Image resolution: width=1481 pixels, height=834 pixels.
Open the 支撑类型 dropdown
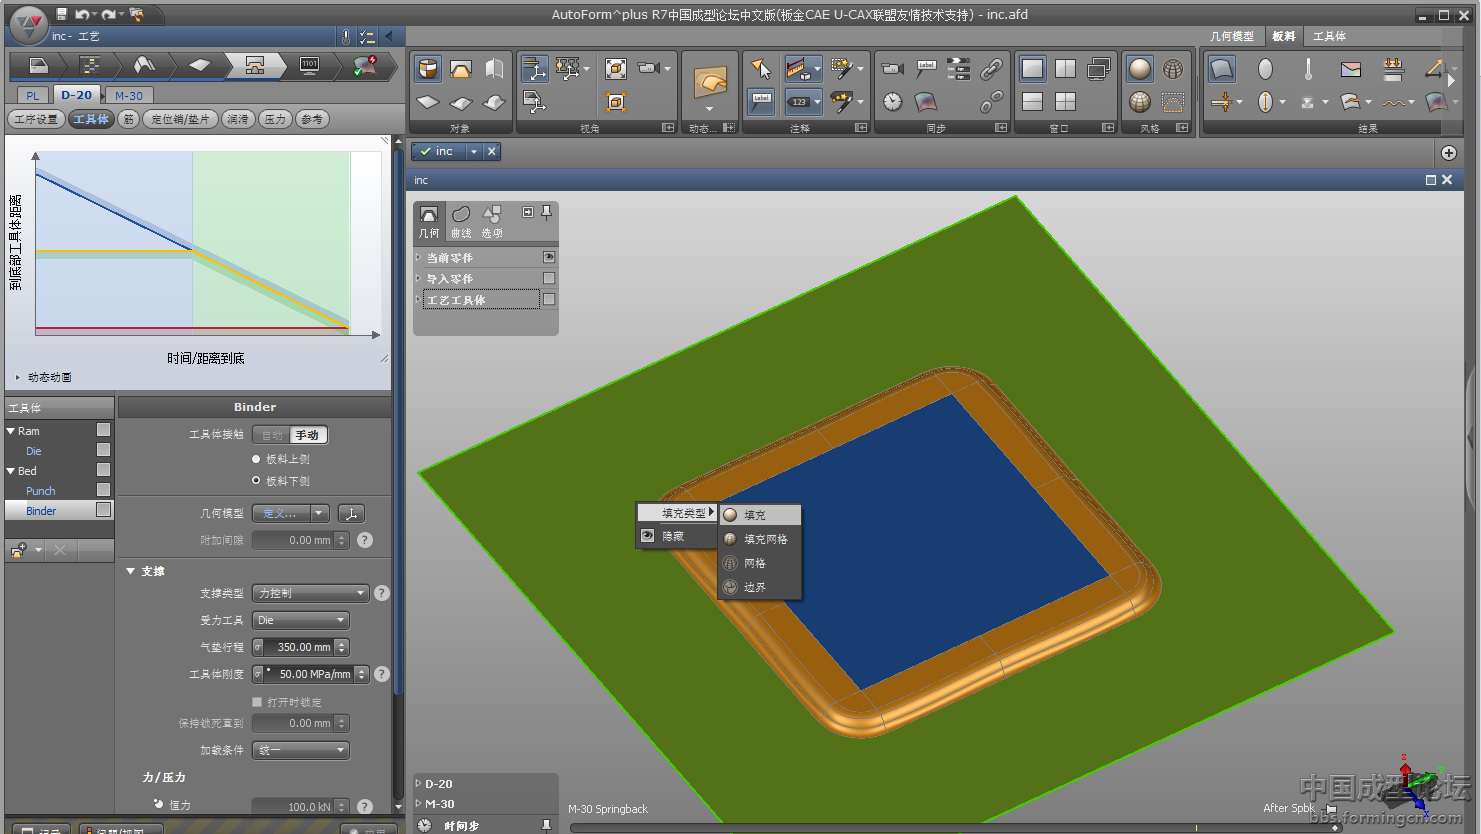tap(310, 593)
